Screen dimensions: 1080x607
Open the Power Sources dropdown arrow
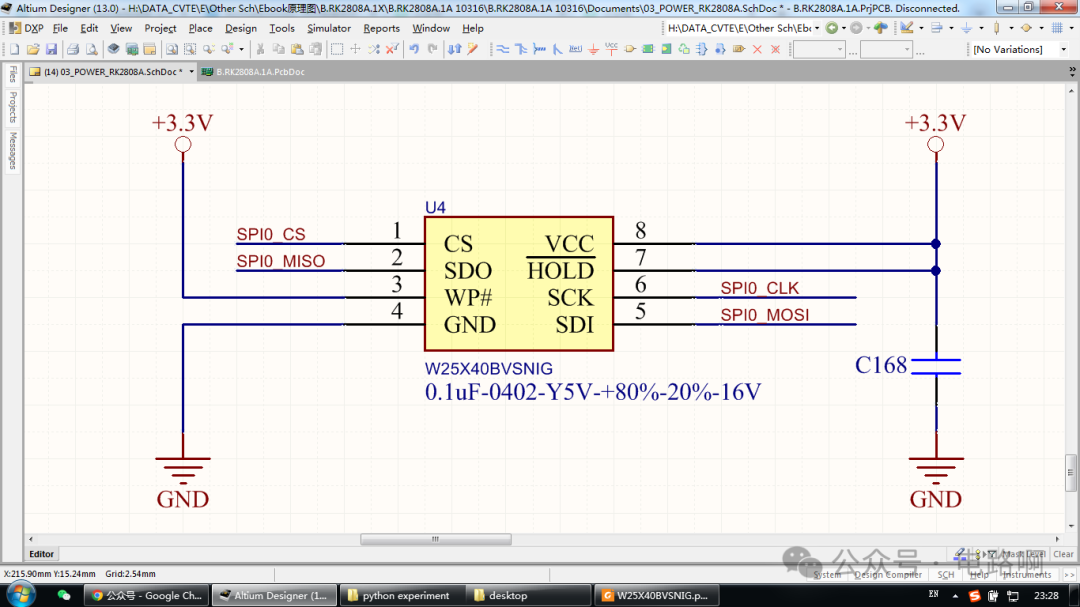click(x=982, y=28)
